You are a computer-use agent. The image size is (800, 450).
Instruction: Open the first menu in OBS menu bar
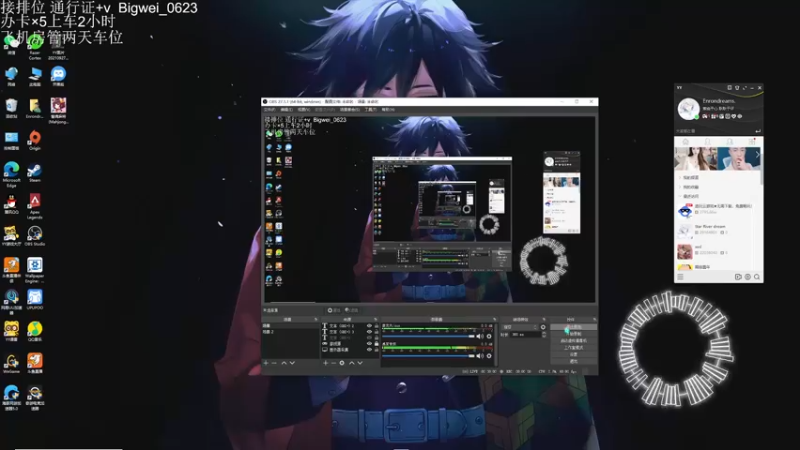[269, 110]
